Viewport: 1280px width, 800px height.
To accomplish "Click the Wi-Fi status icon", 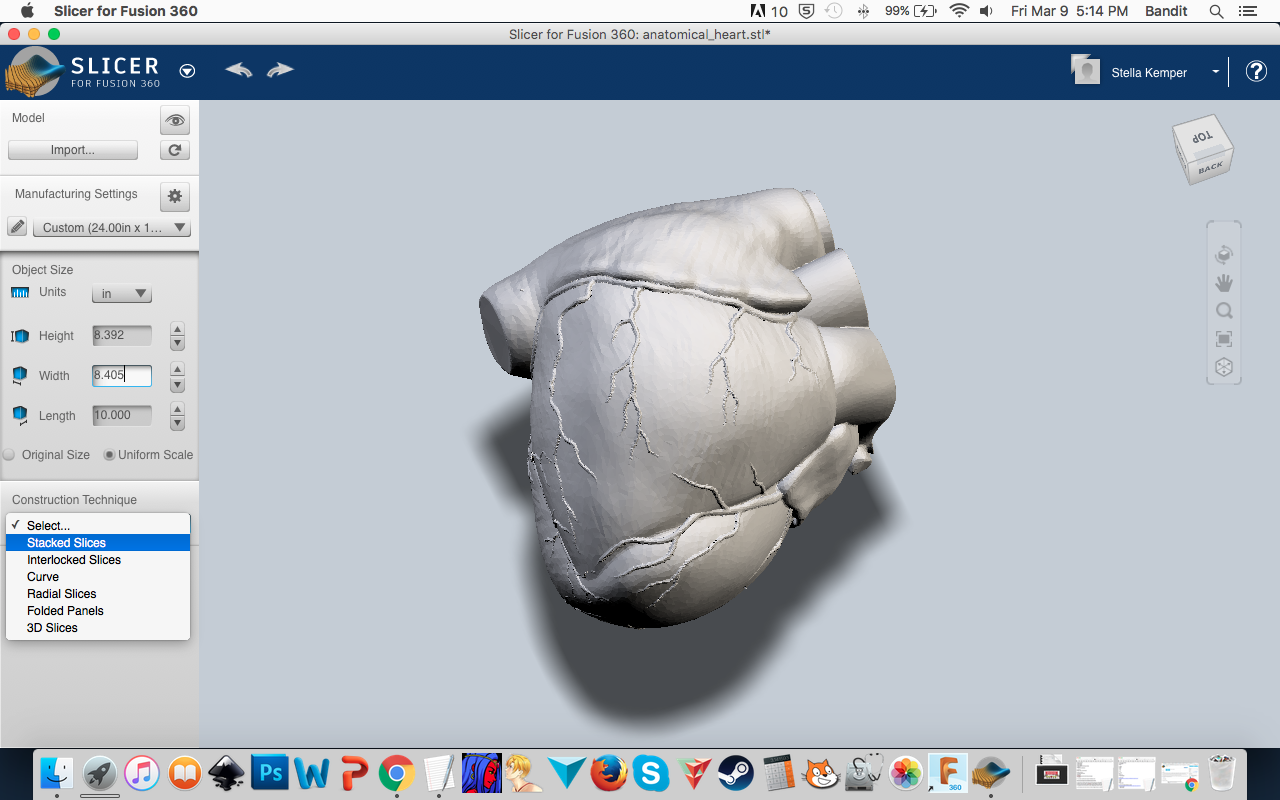I will (x=959, y=11).
